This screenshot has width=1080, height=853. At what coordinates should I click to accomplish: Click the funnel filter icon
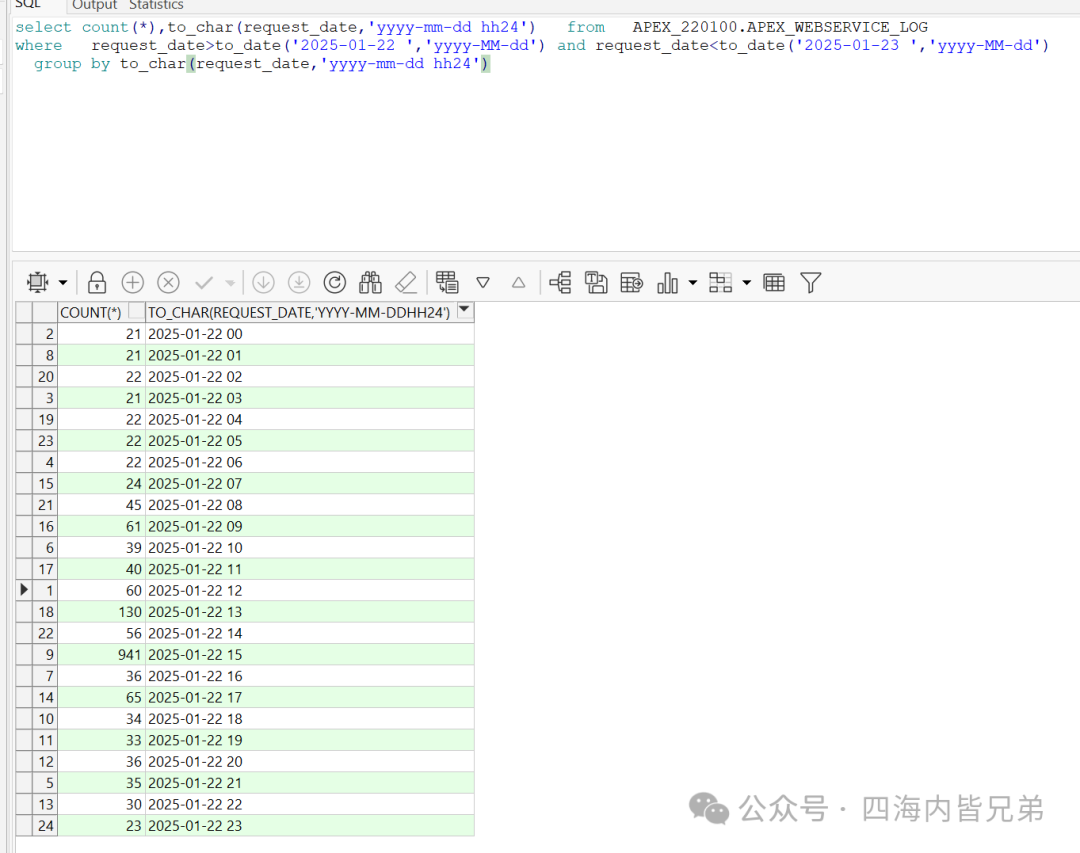[811, 282]
